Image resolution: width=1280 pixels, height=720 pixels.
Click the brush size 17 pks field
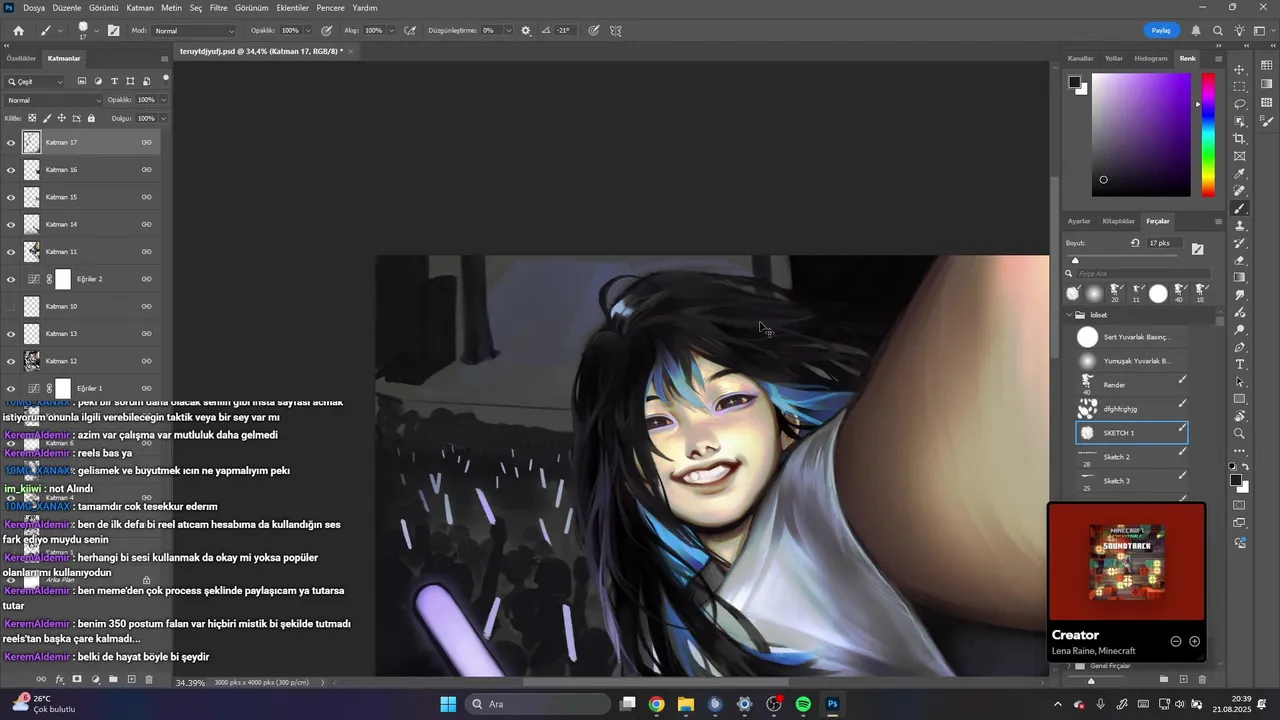(x=1165, y=243)
